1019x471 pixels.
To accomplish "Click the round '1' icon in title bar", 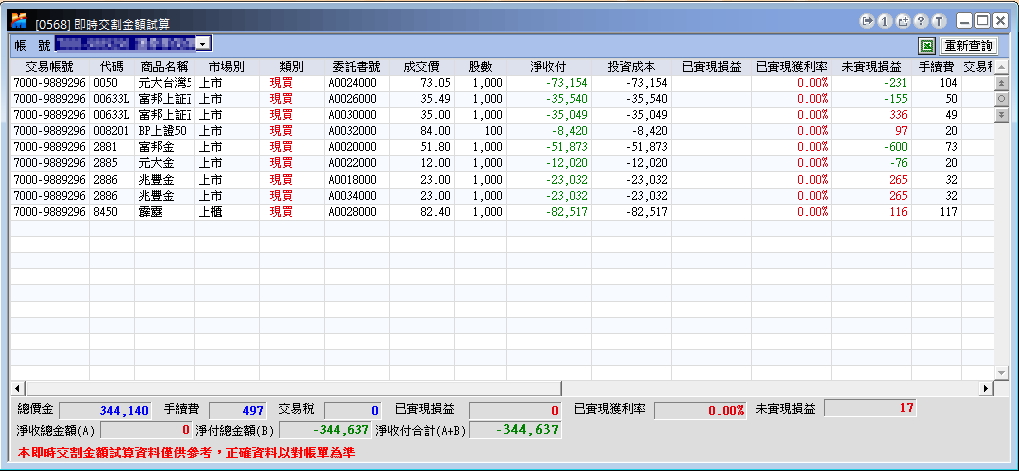I will (885, 20).
